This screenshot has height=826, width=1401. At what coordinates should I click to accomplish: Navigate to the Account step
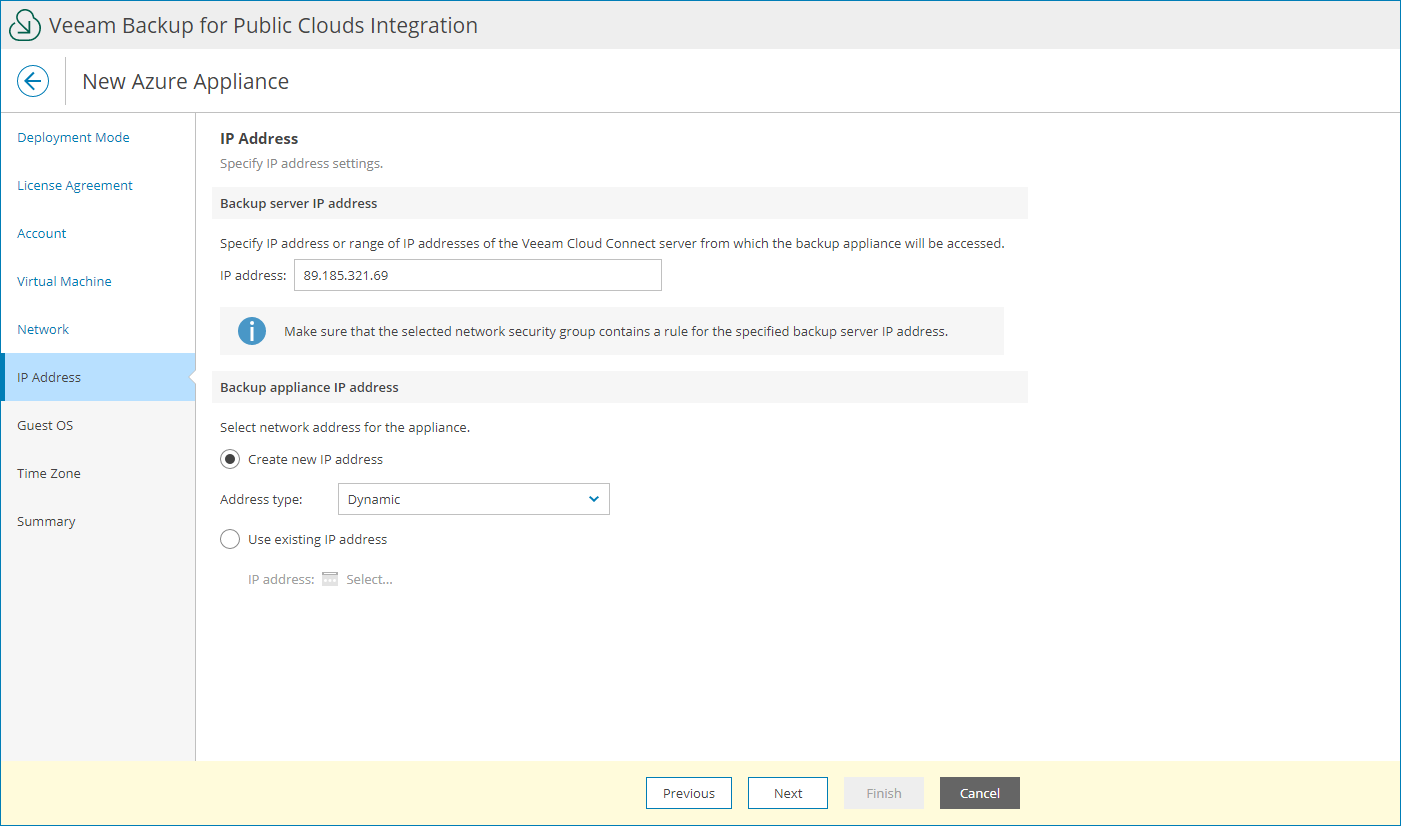coord(41,233)
